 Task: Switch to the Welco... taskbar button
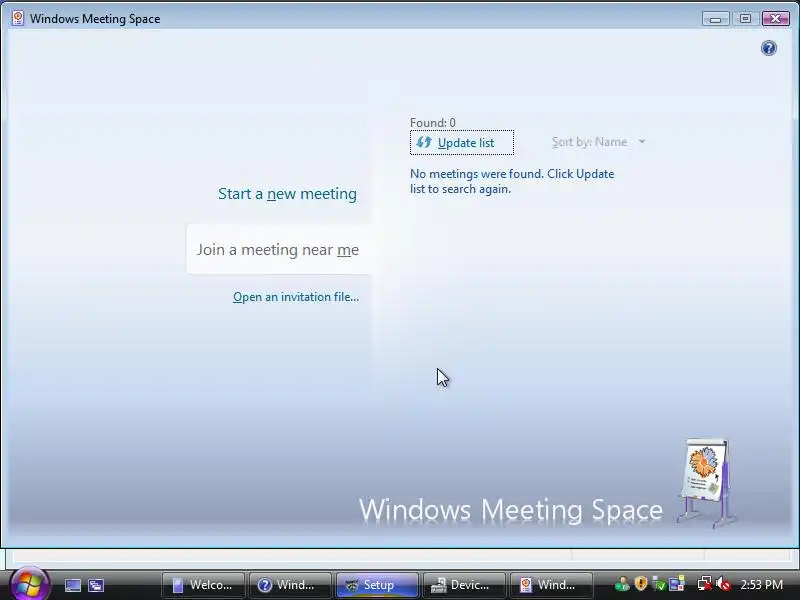click(203, 585)
